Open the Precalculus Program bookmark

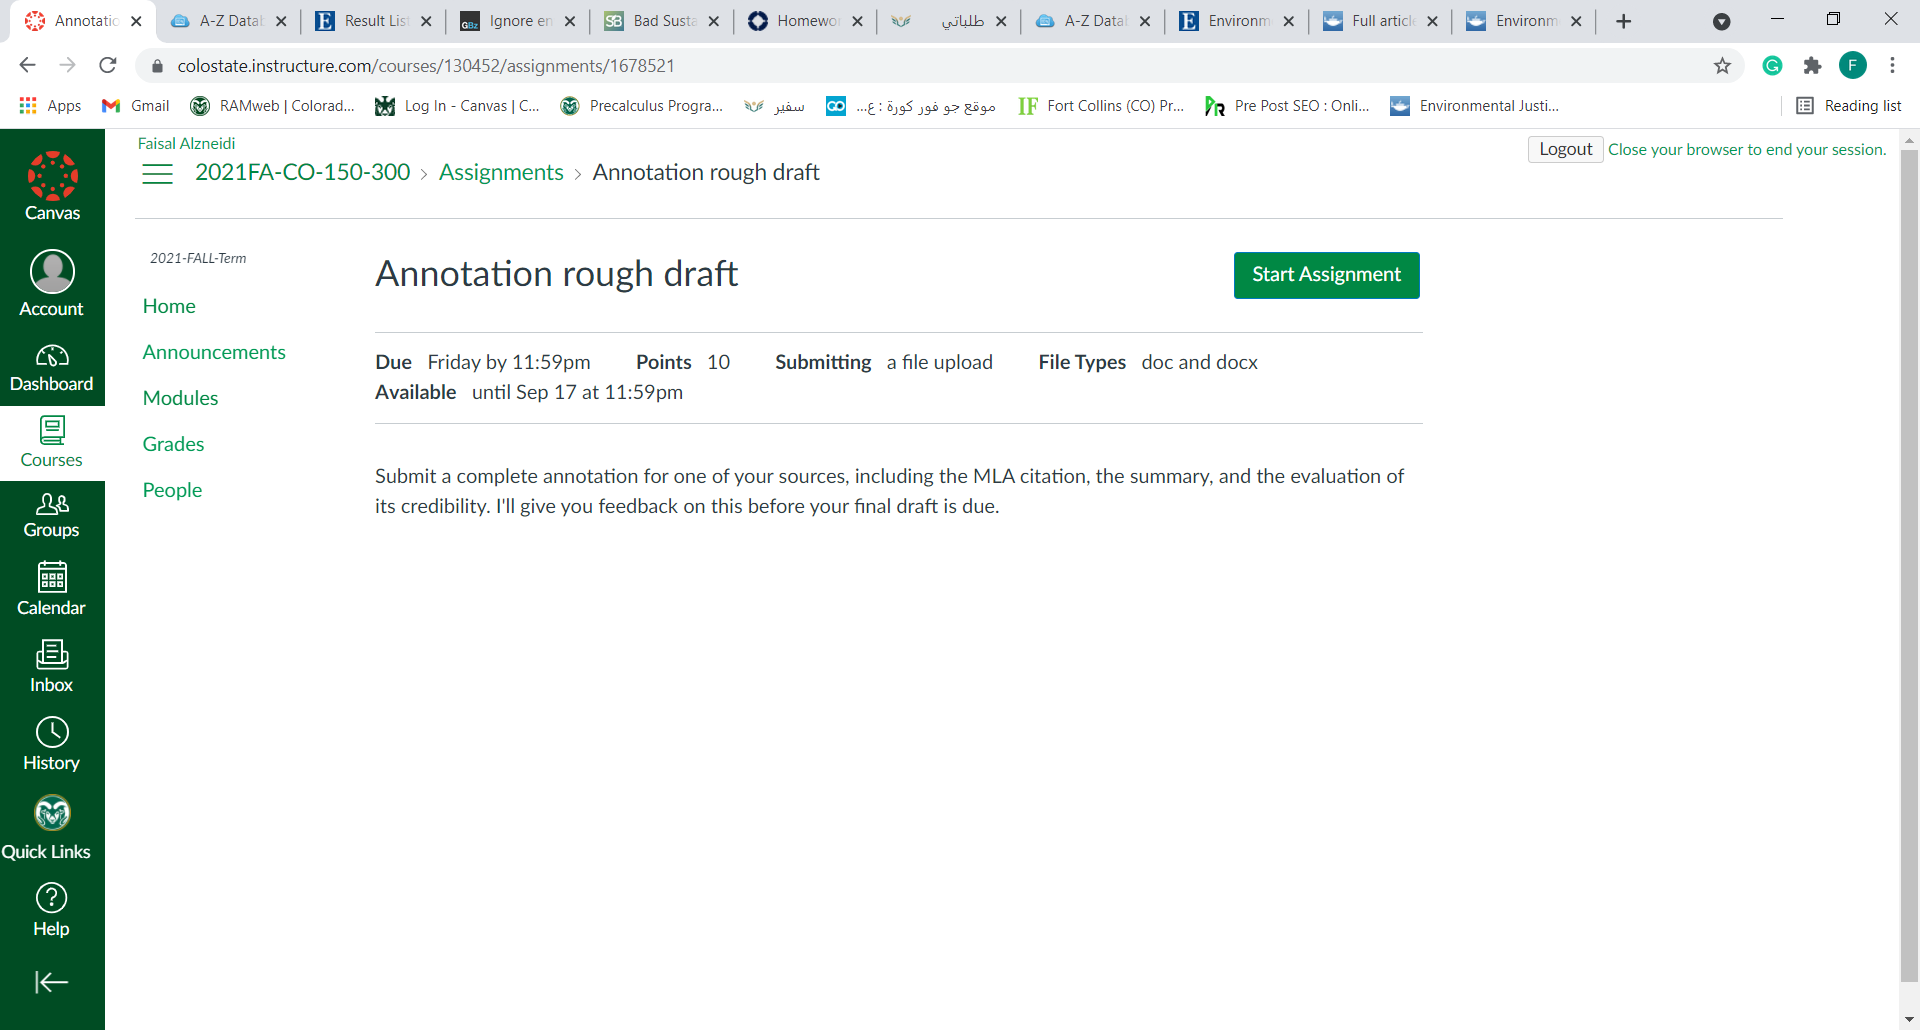pyautogui.click(x=642, y=106)
